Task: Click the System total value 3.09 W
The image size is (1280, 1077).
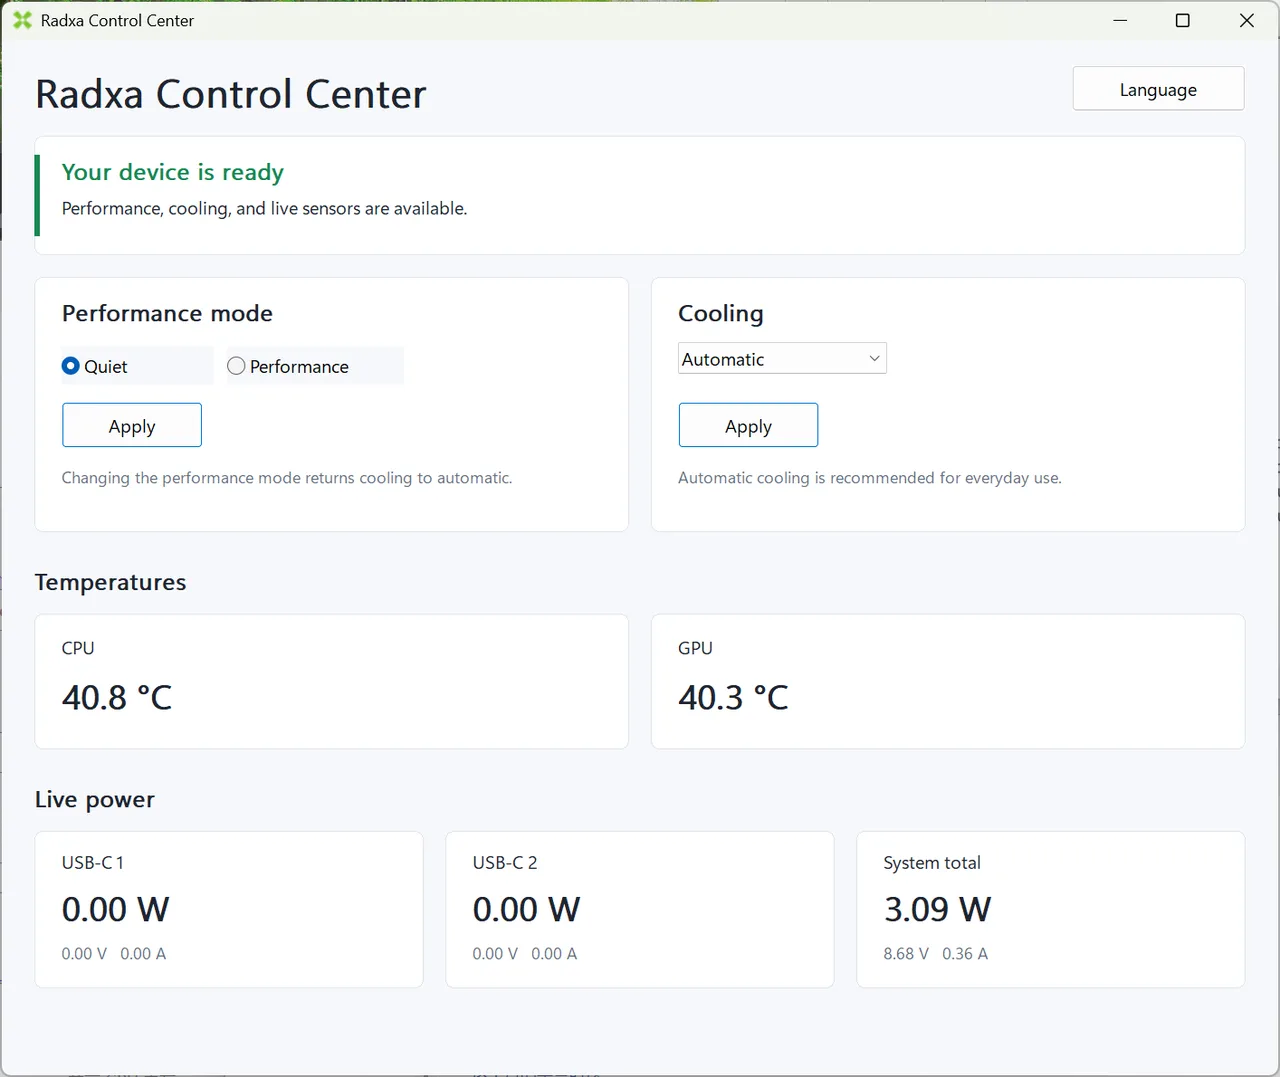Action: pos(937,909)
